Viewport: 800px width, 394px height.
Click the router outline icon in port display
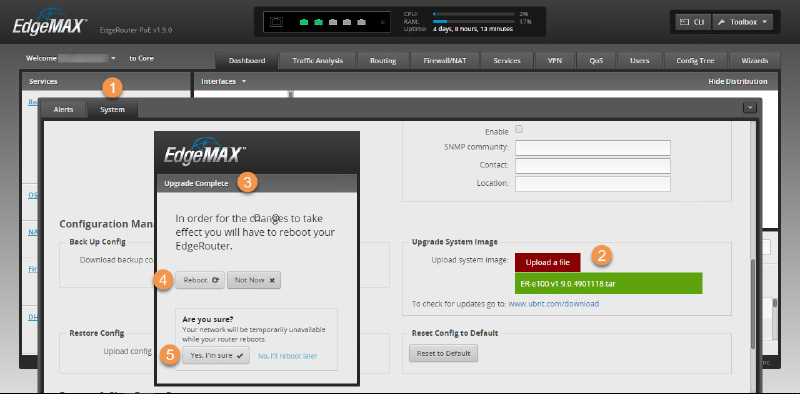276,22
